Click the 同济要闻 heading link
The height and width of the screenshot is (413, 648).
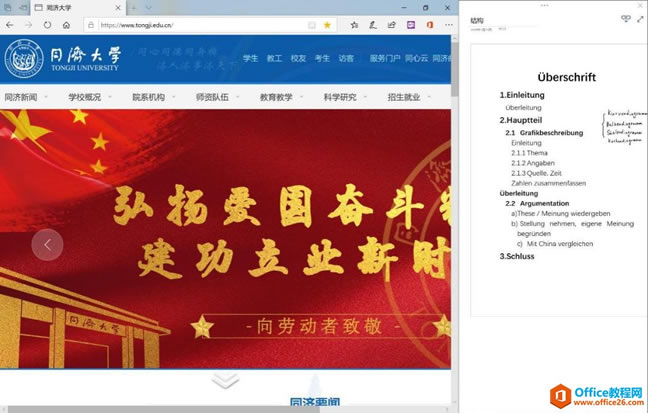[x=315, y=403]
